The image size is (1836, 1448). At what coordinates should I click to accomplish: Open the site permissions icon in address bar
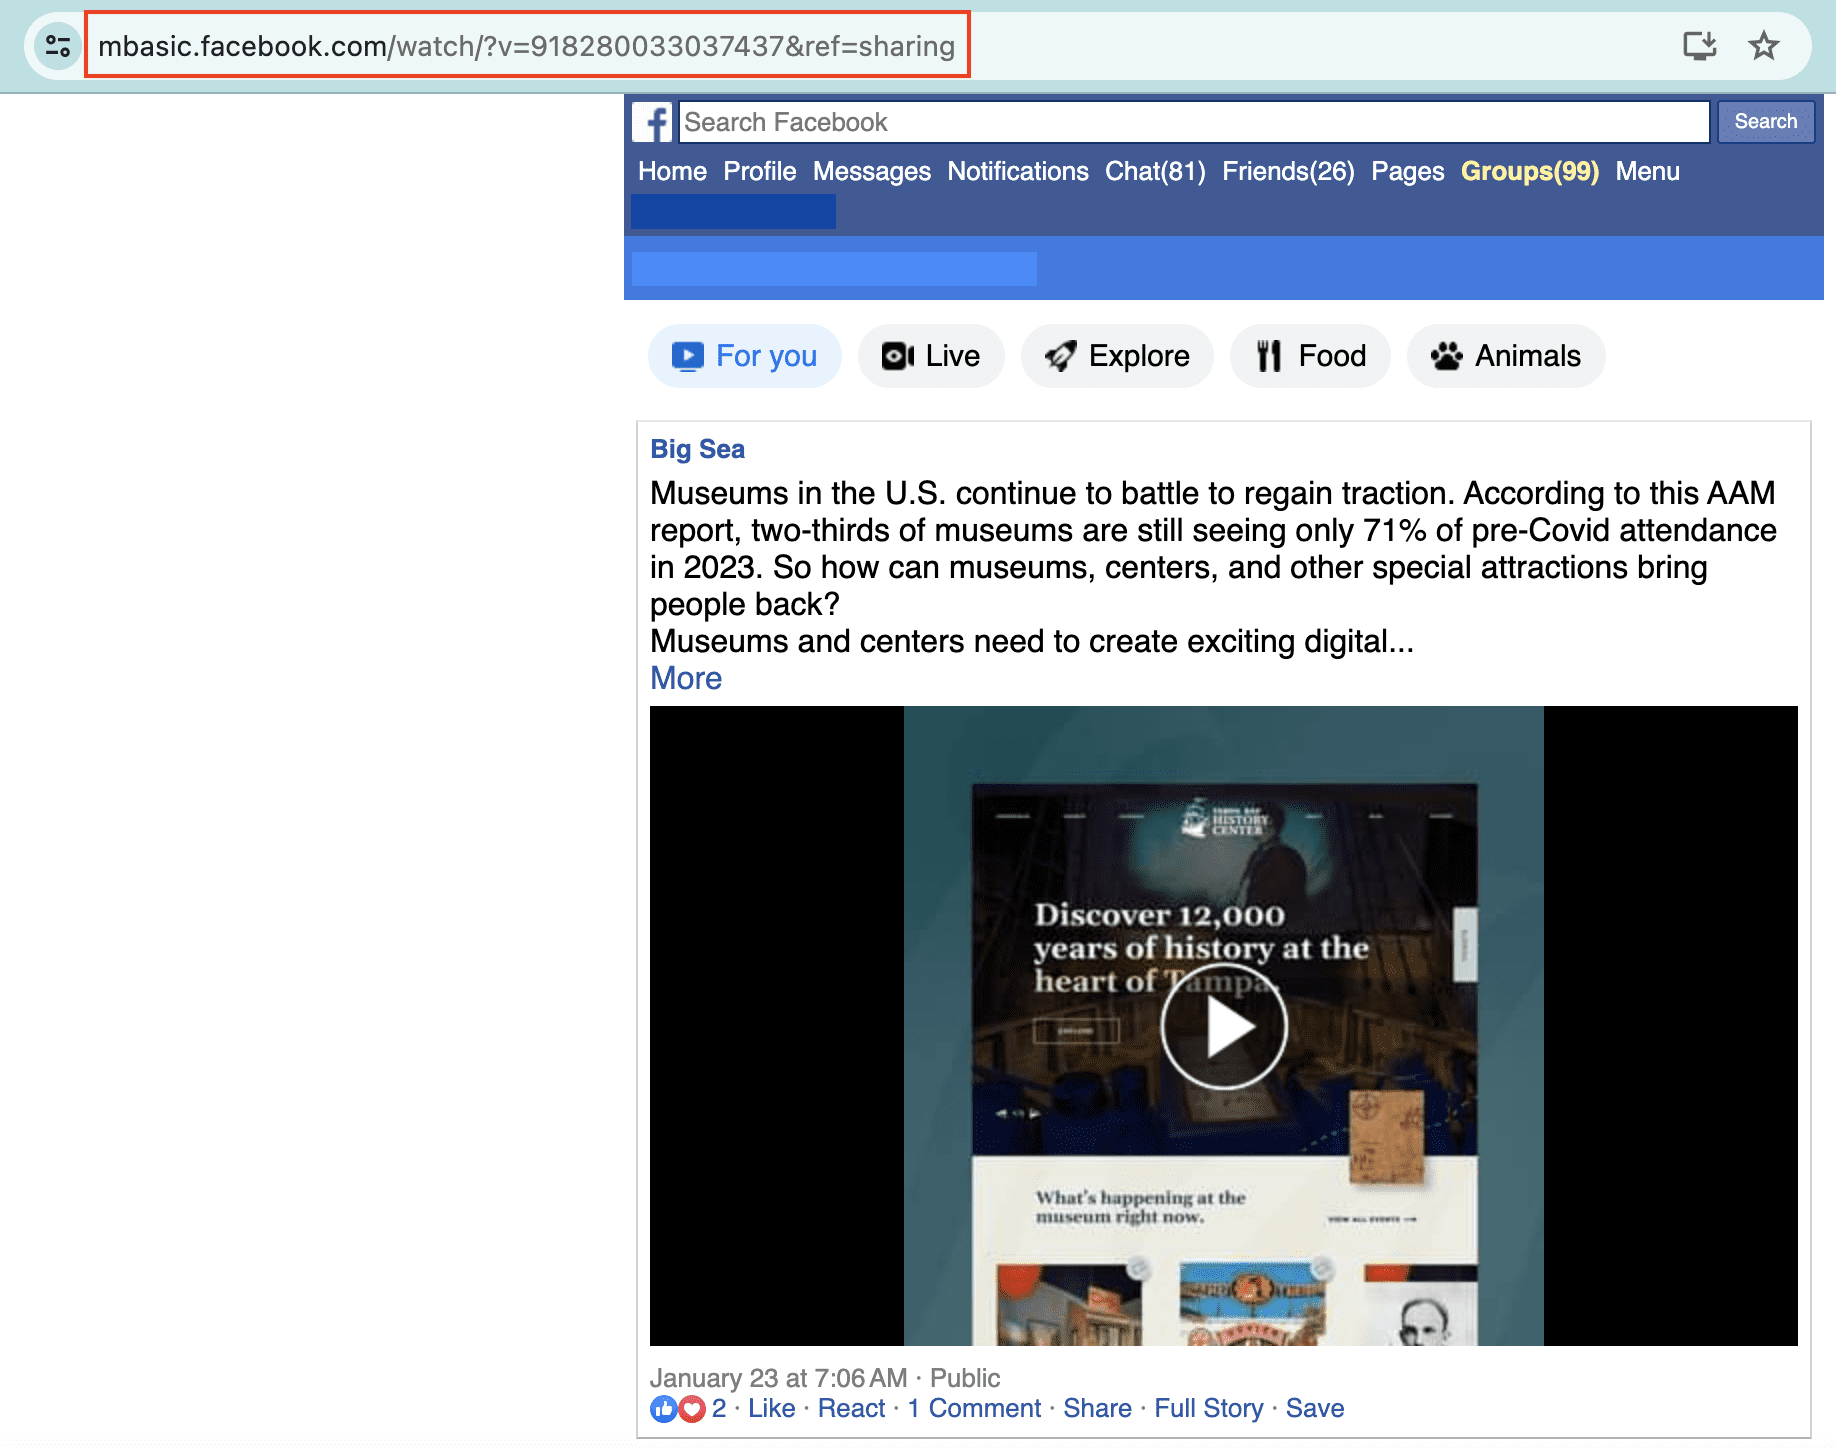[x=57, y=44]
